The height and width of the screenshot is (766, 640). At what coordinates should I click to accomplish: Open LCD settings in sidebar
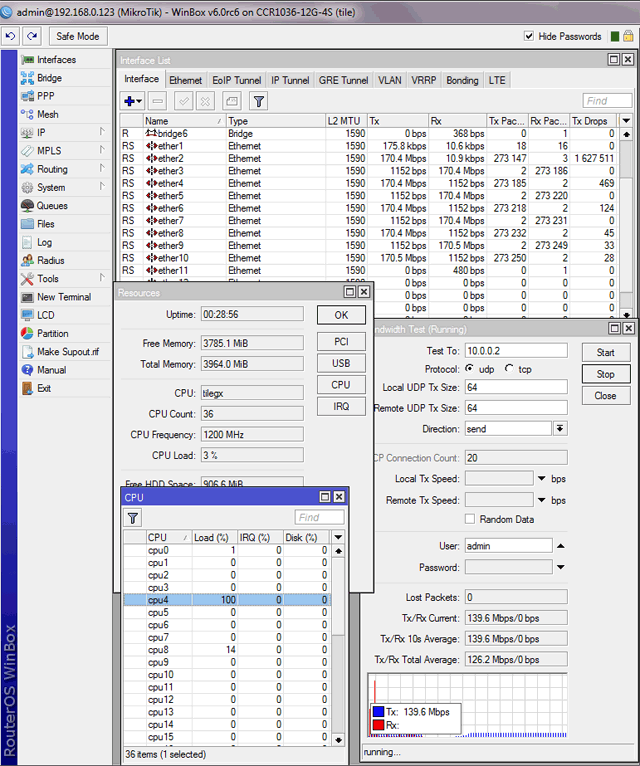pos(45,315)
